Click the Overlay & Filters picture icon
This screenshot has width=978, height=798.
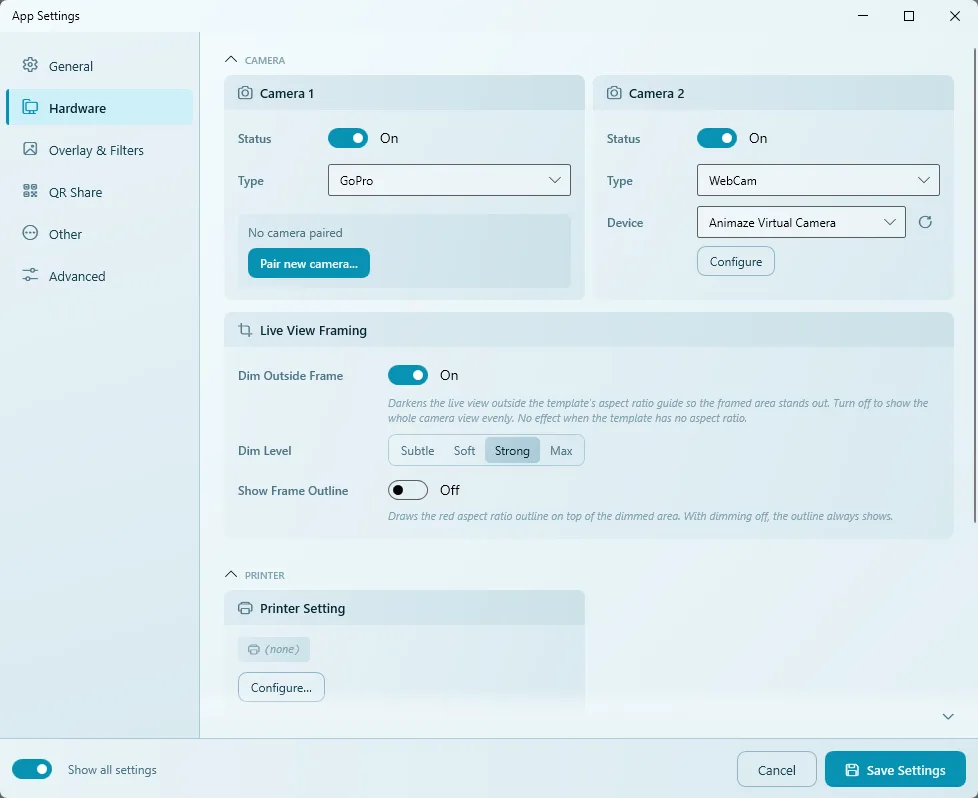pyautogui.click(x=30, y=149)
